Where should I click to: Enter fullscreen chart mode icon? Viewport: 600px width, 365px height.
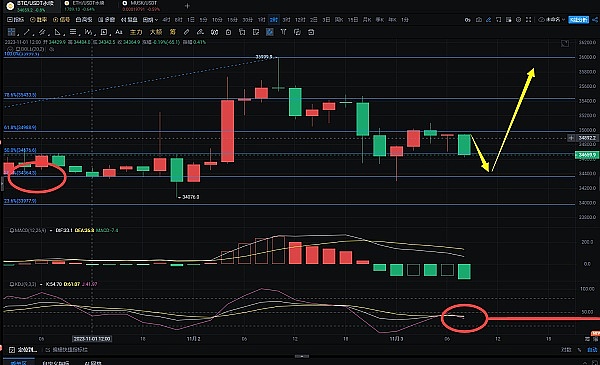pos(528,20)
